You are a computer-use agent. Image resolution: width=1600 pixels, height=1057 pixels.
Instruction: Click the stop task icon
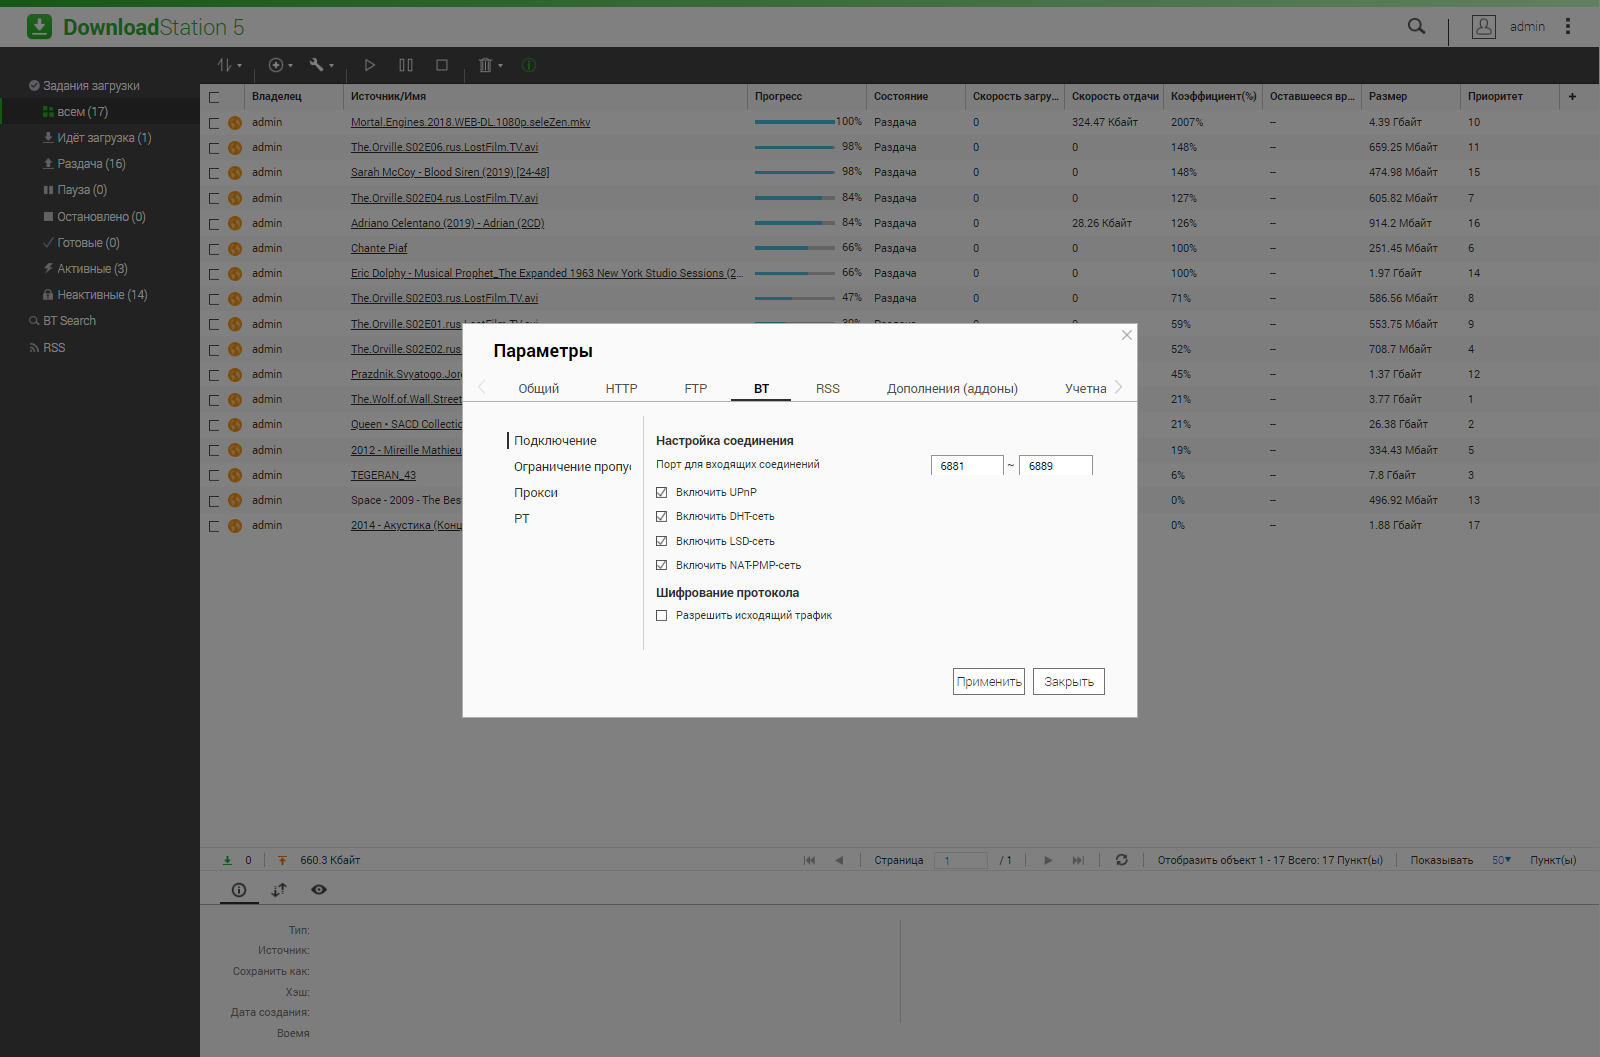442,65
